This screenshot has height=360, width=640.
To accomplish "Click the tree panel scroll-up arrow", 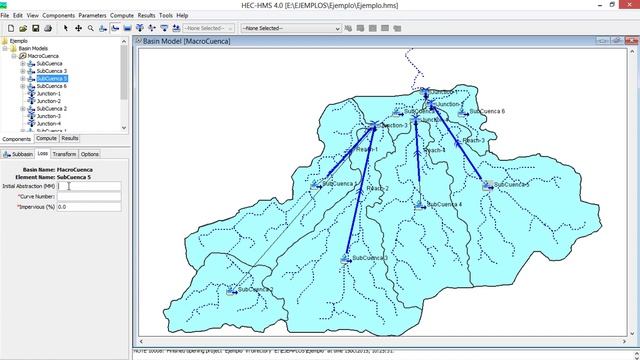I will coord(124,41).
